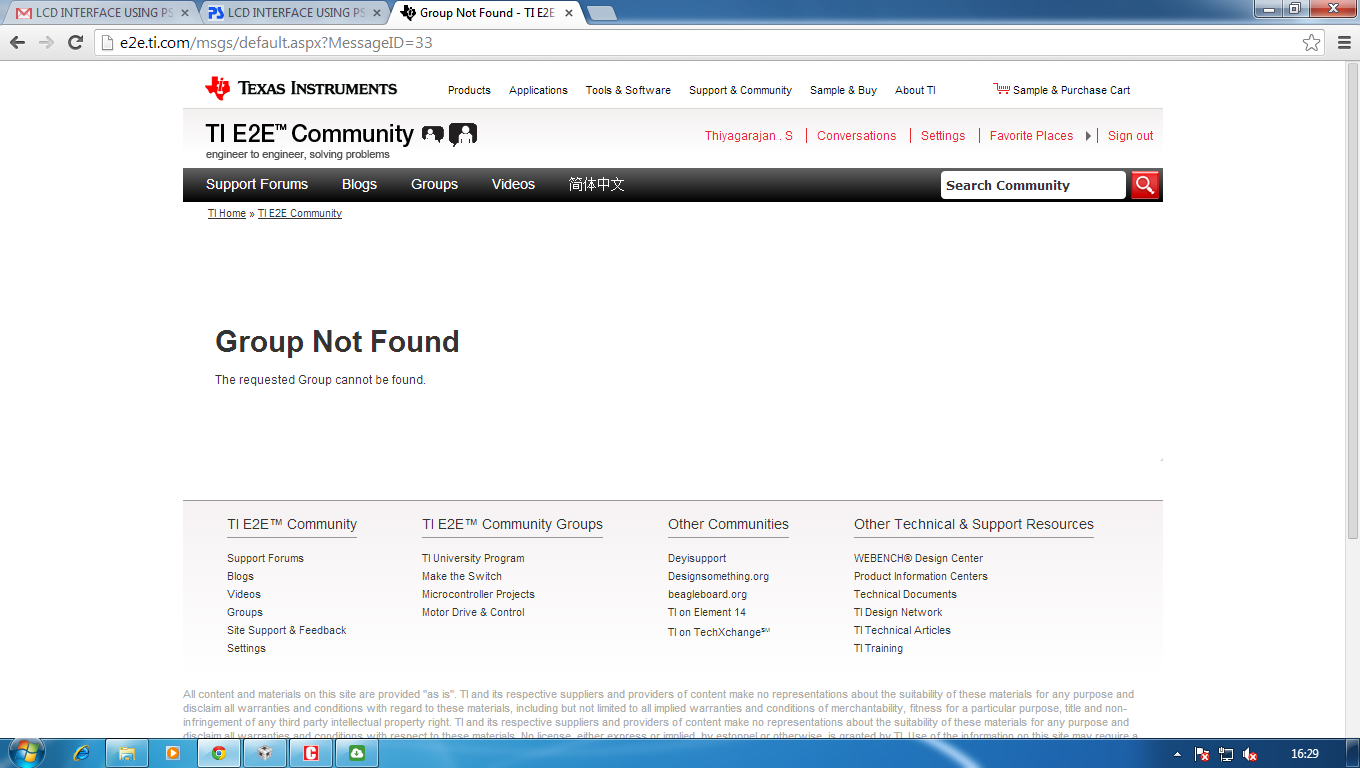Open the Support & Community menu
This screenshot has width=1360, height=768.
[740, 90]
